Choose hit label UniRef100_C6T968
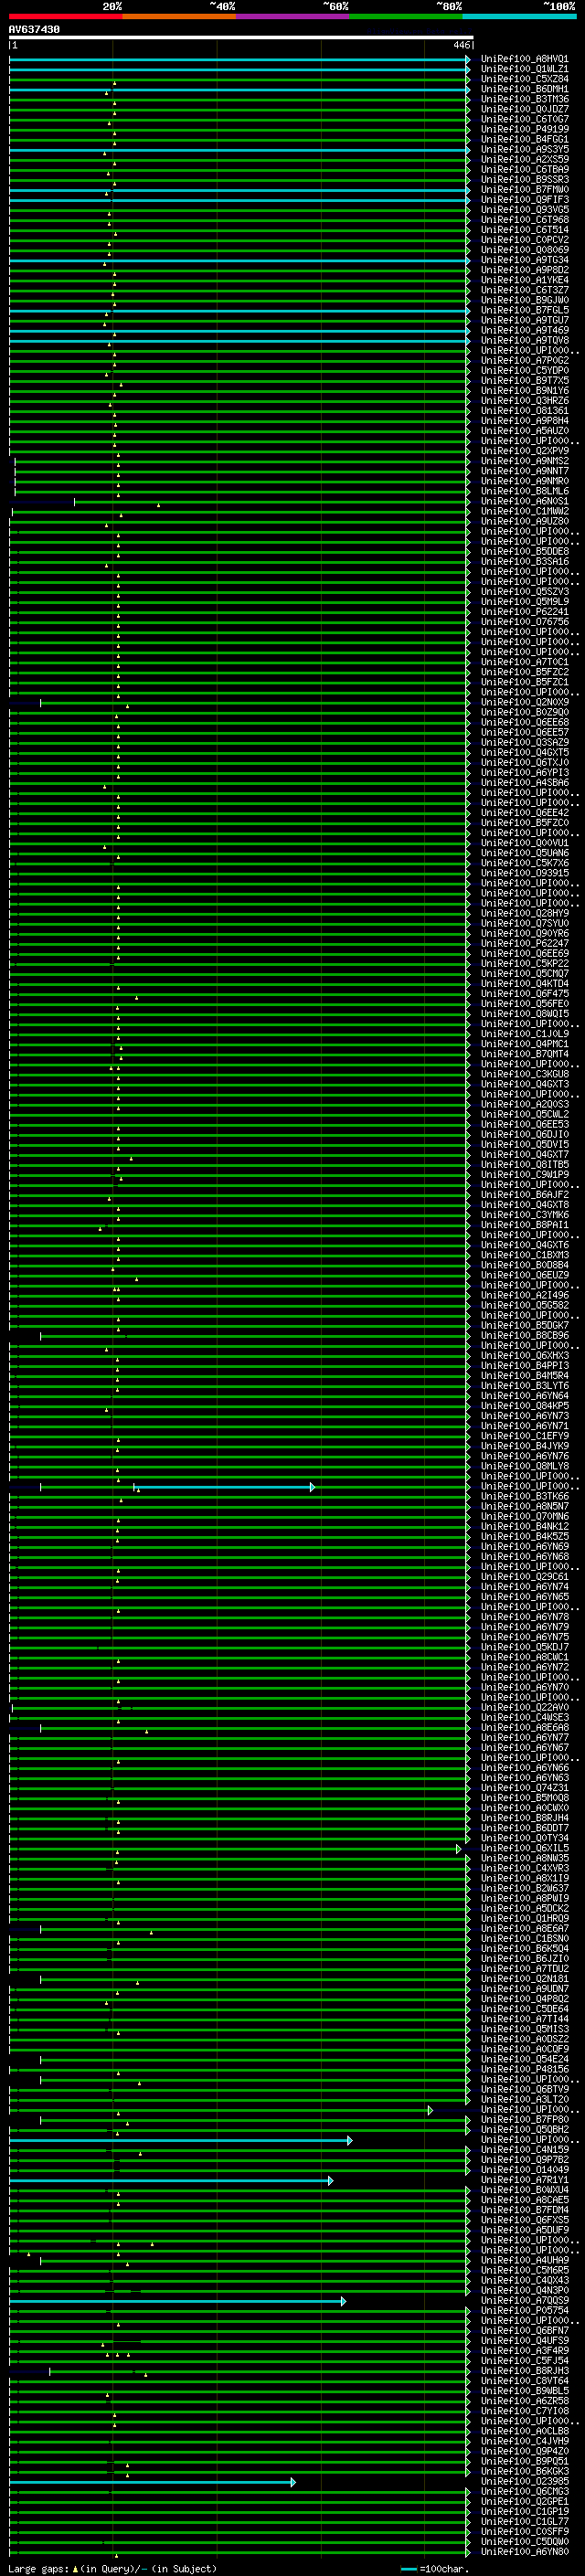The image size is (585, 2576). [x=524, y=220]
